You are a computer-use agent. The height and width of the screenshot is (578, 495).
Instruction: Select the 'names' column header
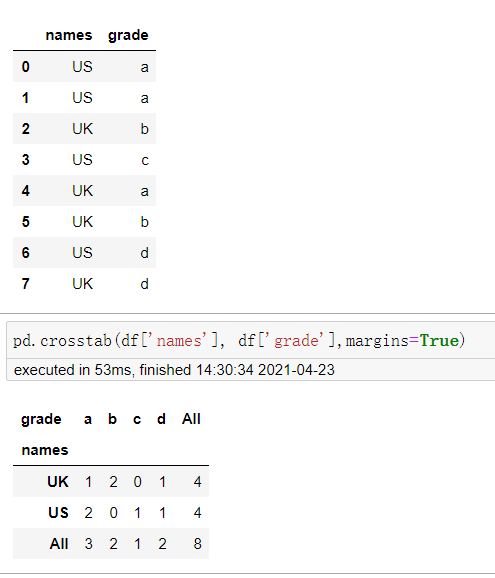tap(69, 35)
